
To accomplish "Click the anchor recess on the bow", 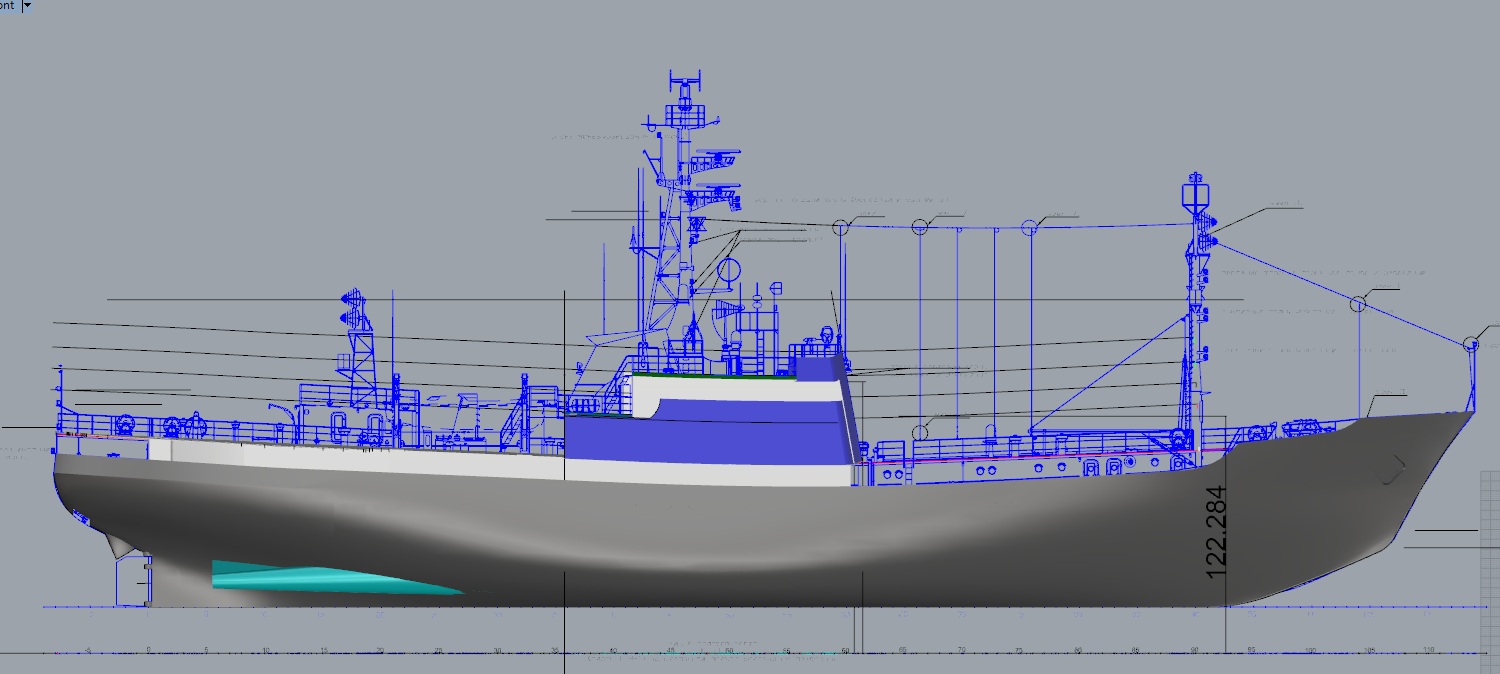I will 1395,467.
